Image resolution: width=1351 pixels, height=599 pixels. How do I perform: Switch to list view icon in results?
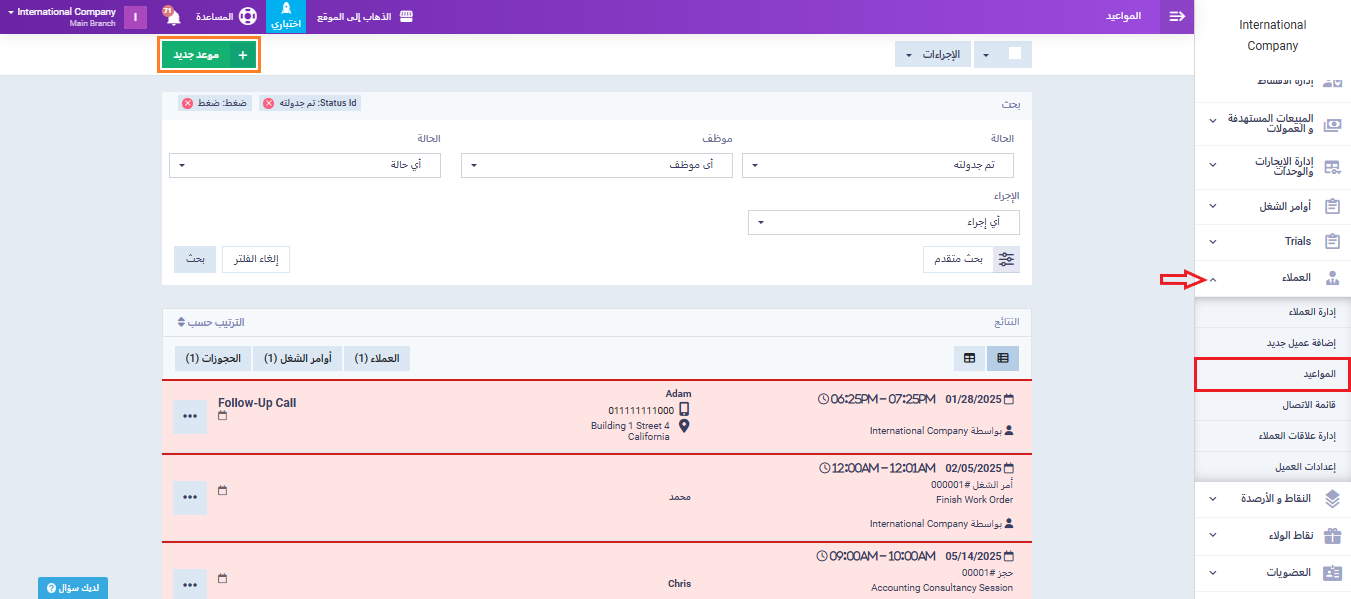tap(1003, 358)
